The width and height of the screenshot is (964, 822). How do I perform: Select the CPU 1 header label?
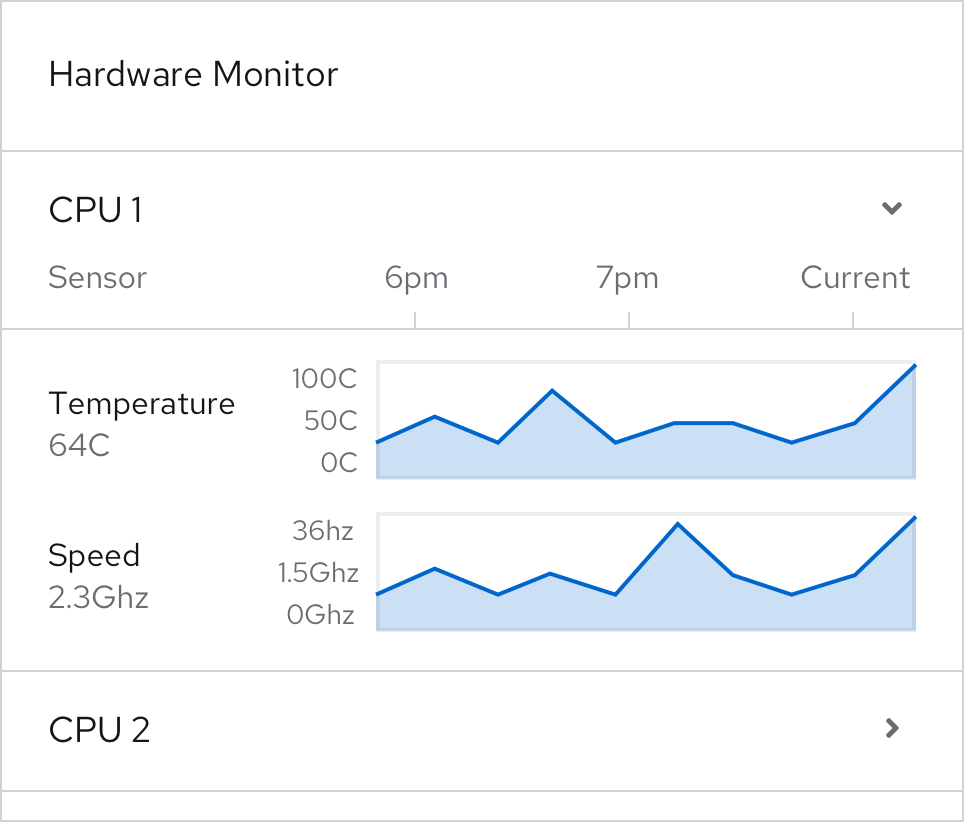click(96, 209)
